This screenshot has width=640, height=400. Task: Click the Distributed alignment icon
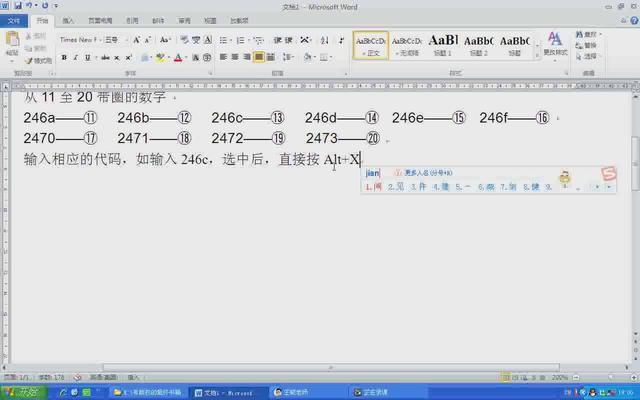[x=271, y=57]
